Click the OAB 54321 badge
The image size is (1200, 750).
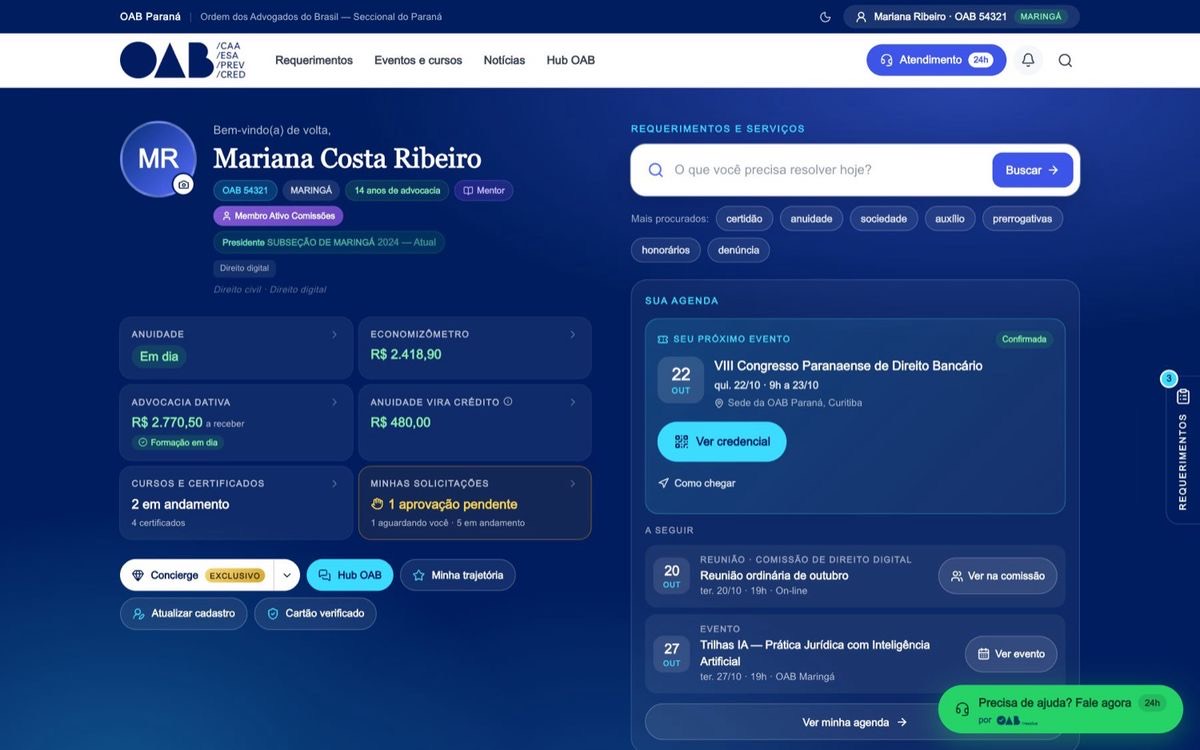point(245,190)
